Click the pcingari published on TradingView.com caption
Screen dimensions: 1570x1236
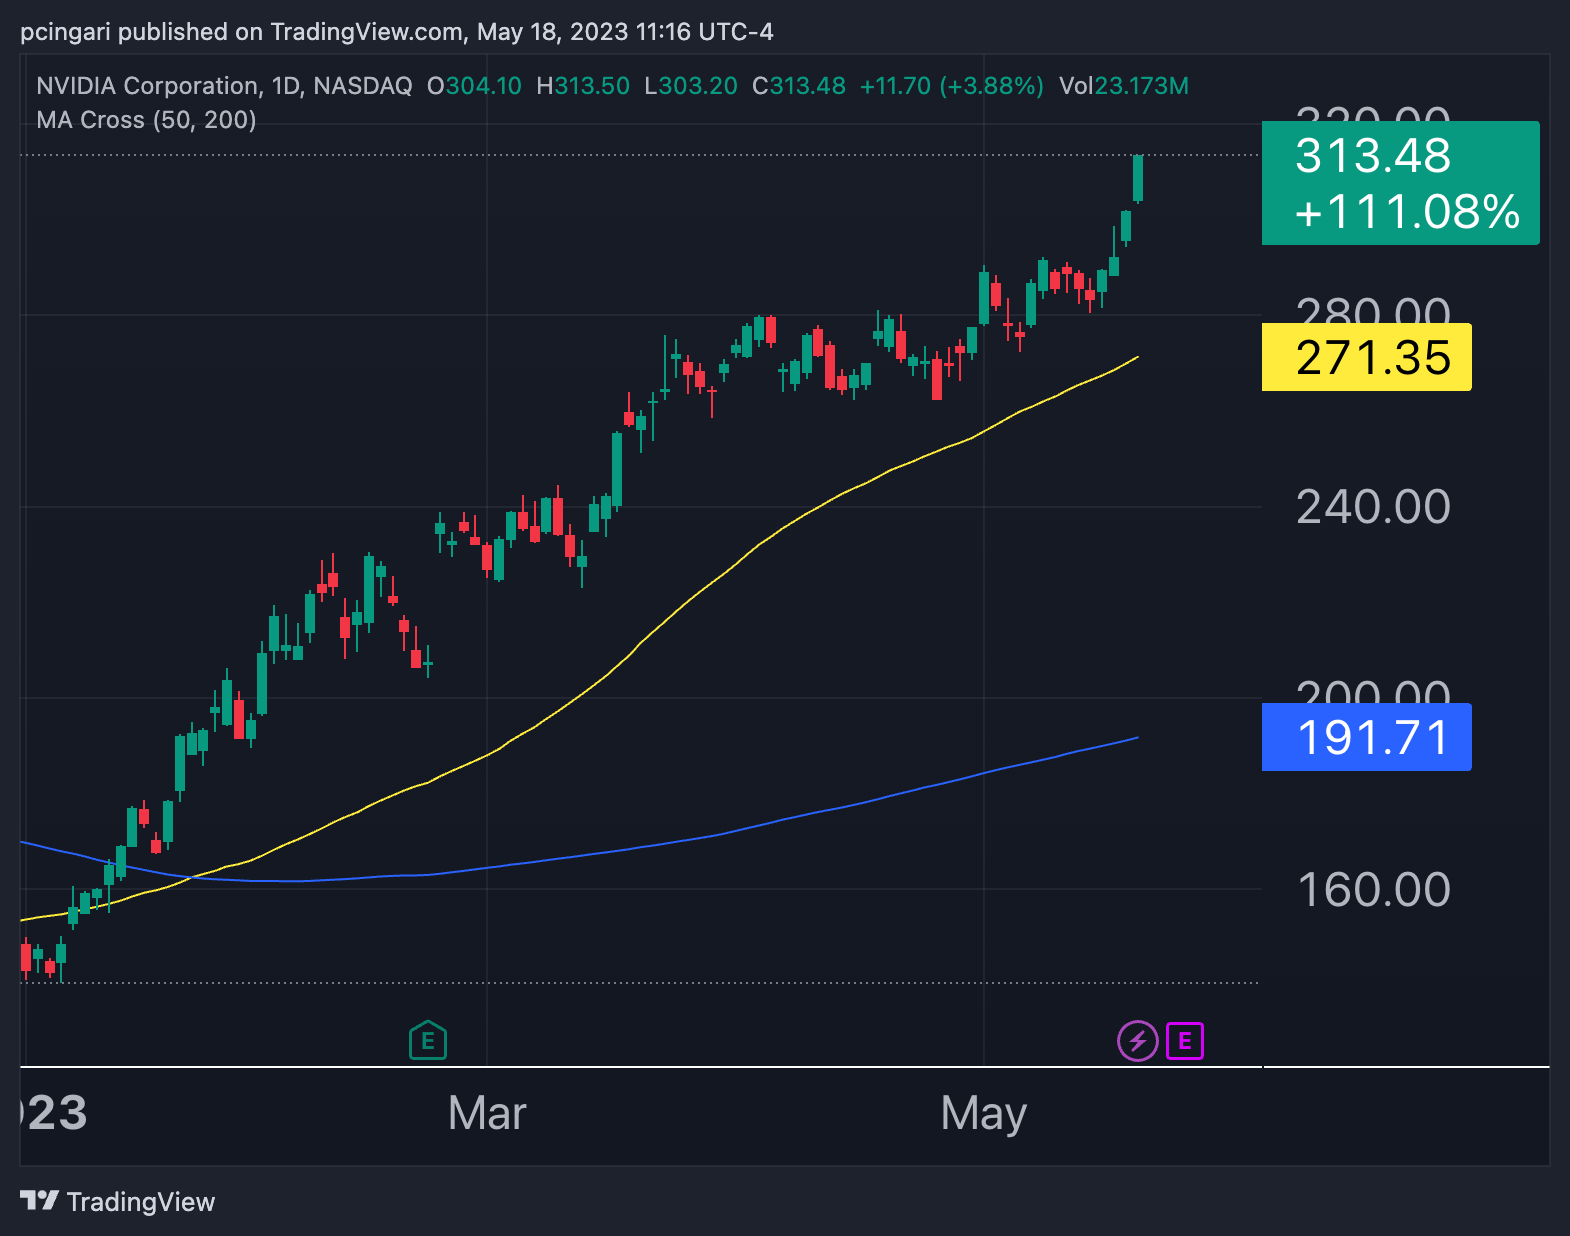(x=397, y=32)
